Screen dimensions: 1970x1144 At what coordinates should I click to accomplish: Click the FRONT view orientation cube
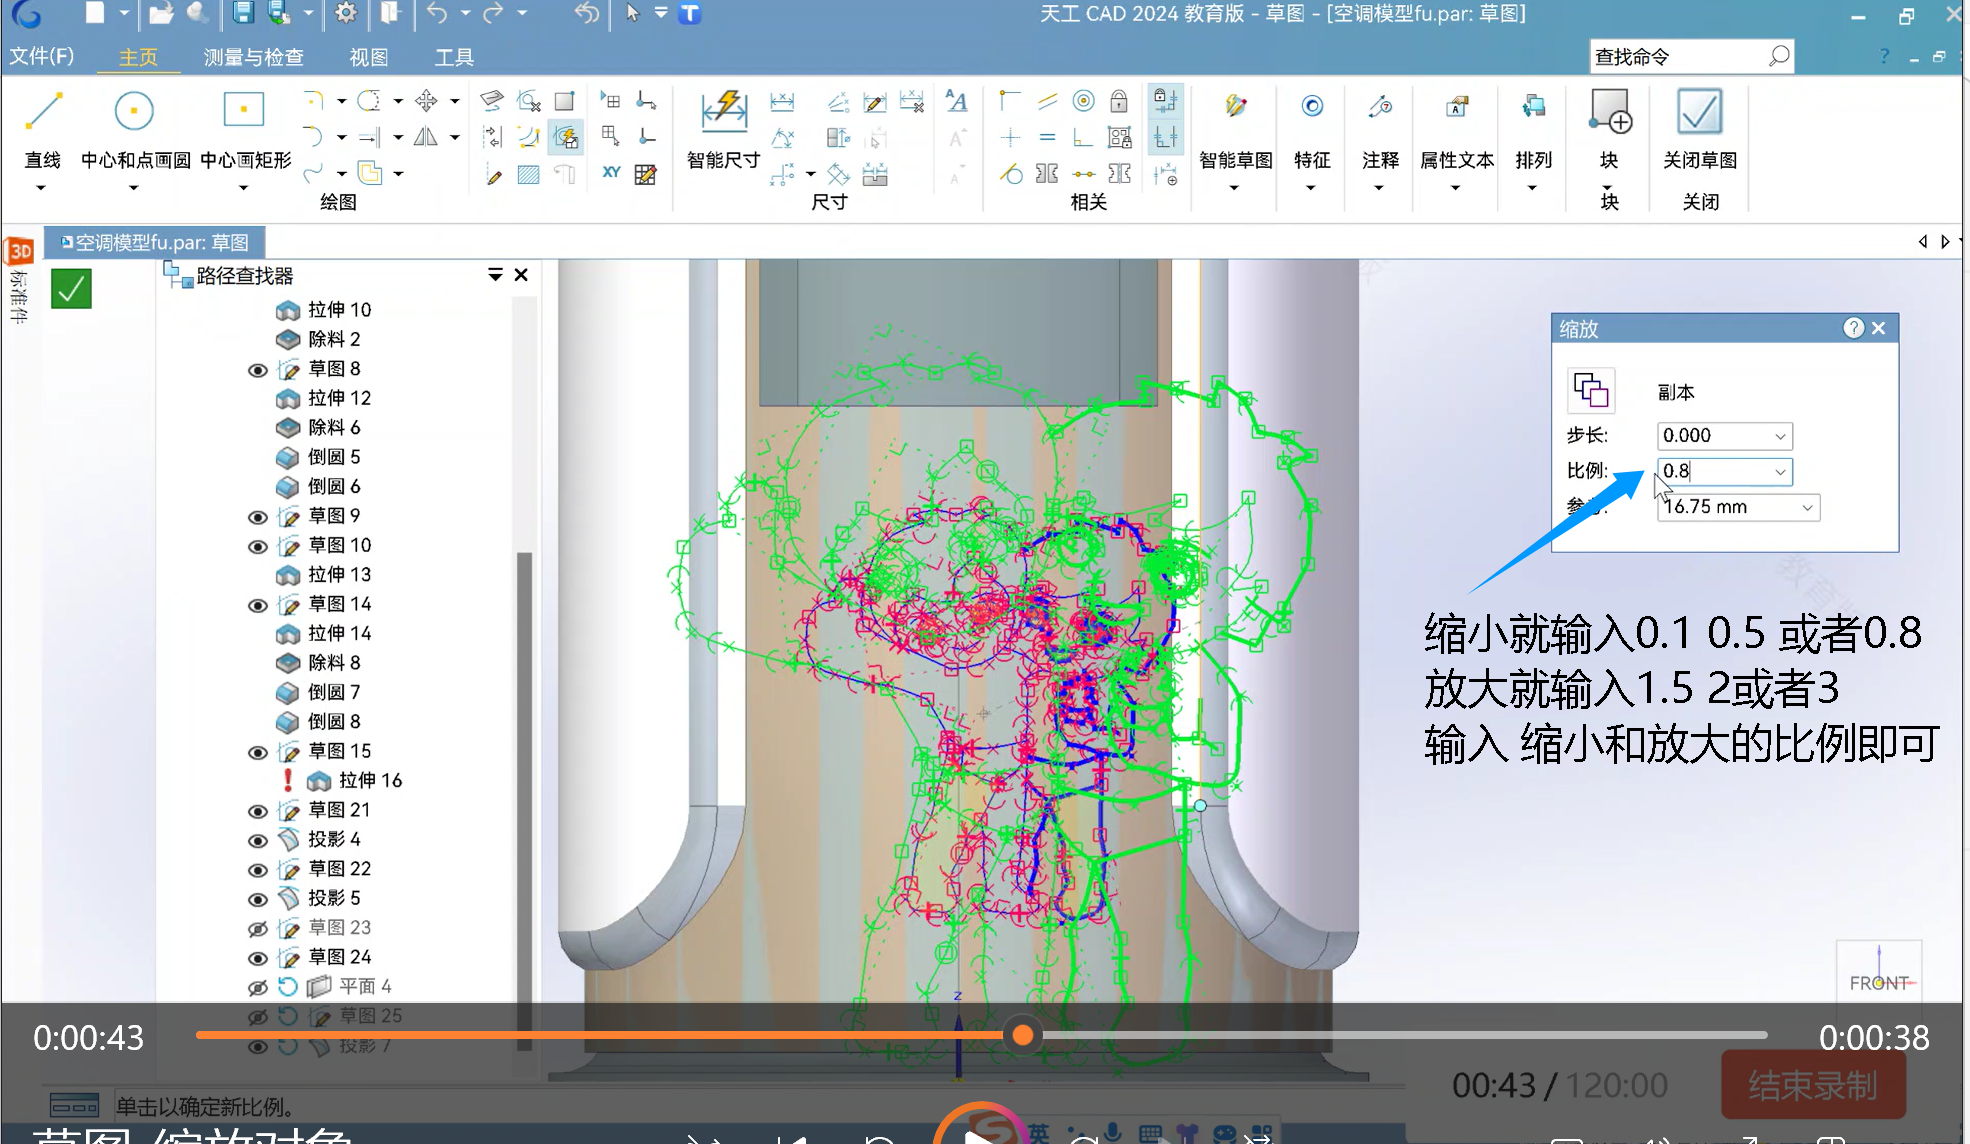[x=1879, y=970]
